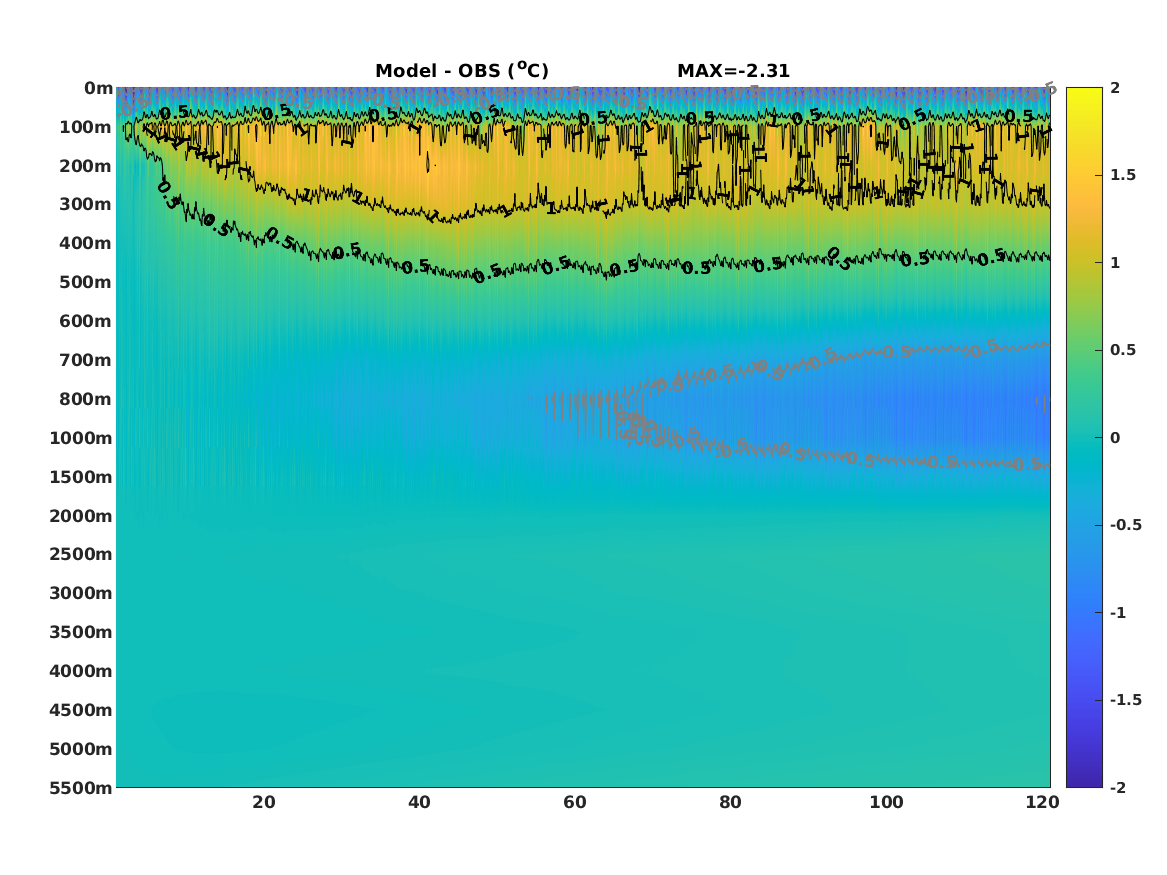
Task: Click the x-axis tick label '100'
Action: point(886,802)
